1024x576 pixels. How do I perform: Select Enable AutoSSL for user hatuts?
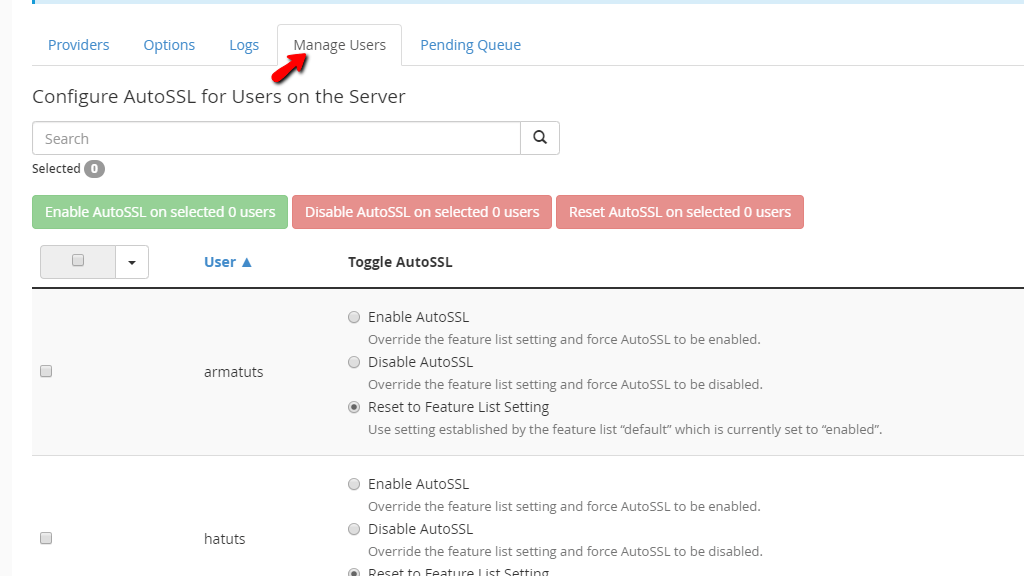[x=353, y=483]
